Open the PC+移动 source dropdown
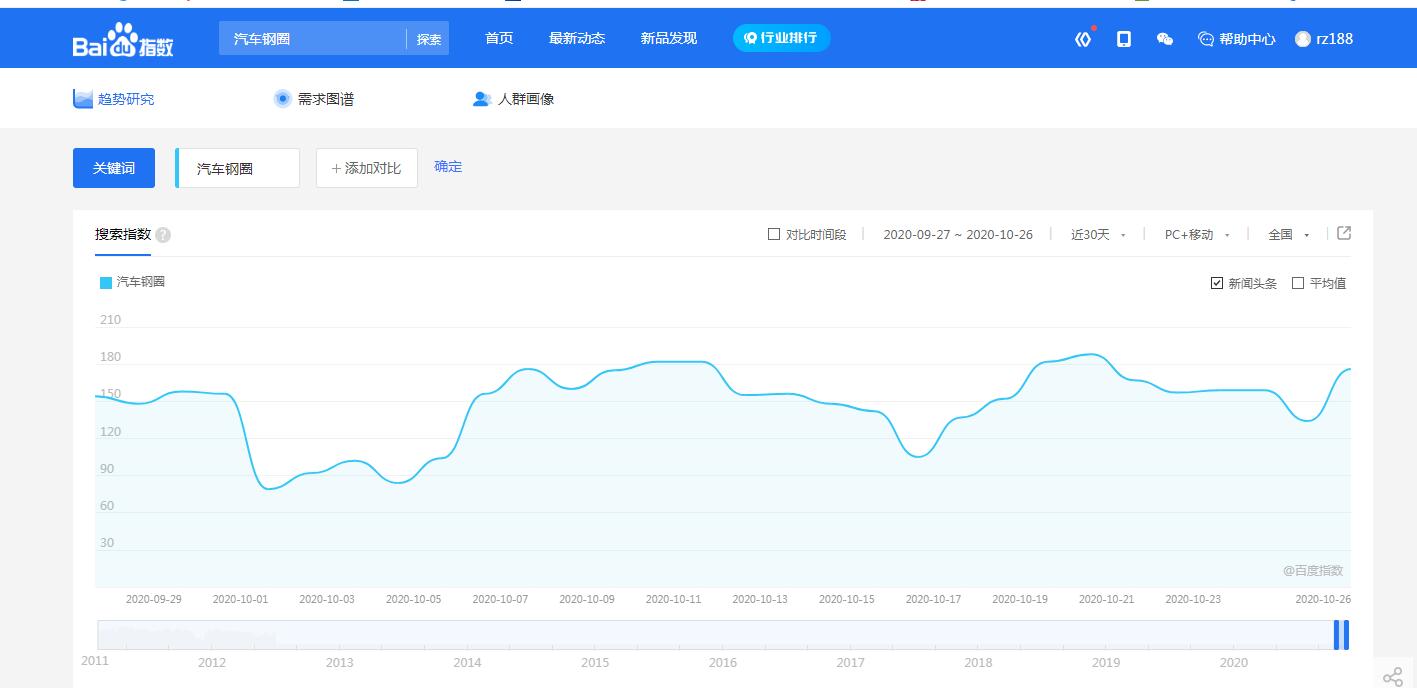 (x=1196, y=234)
